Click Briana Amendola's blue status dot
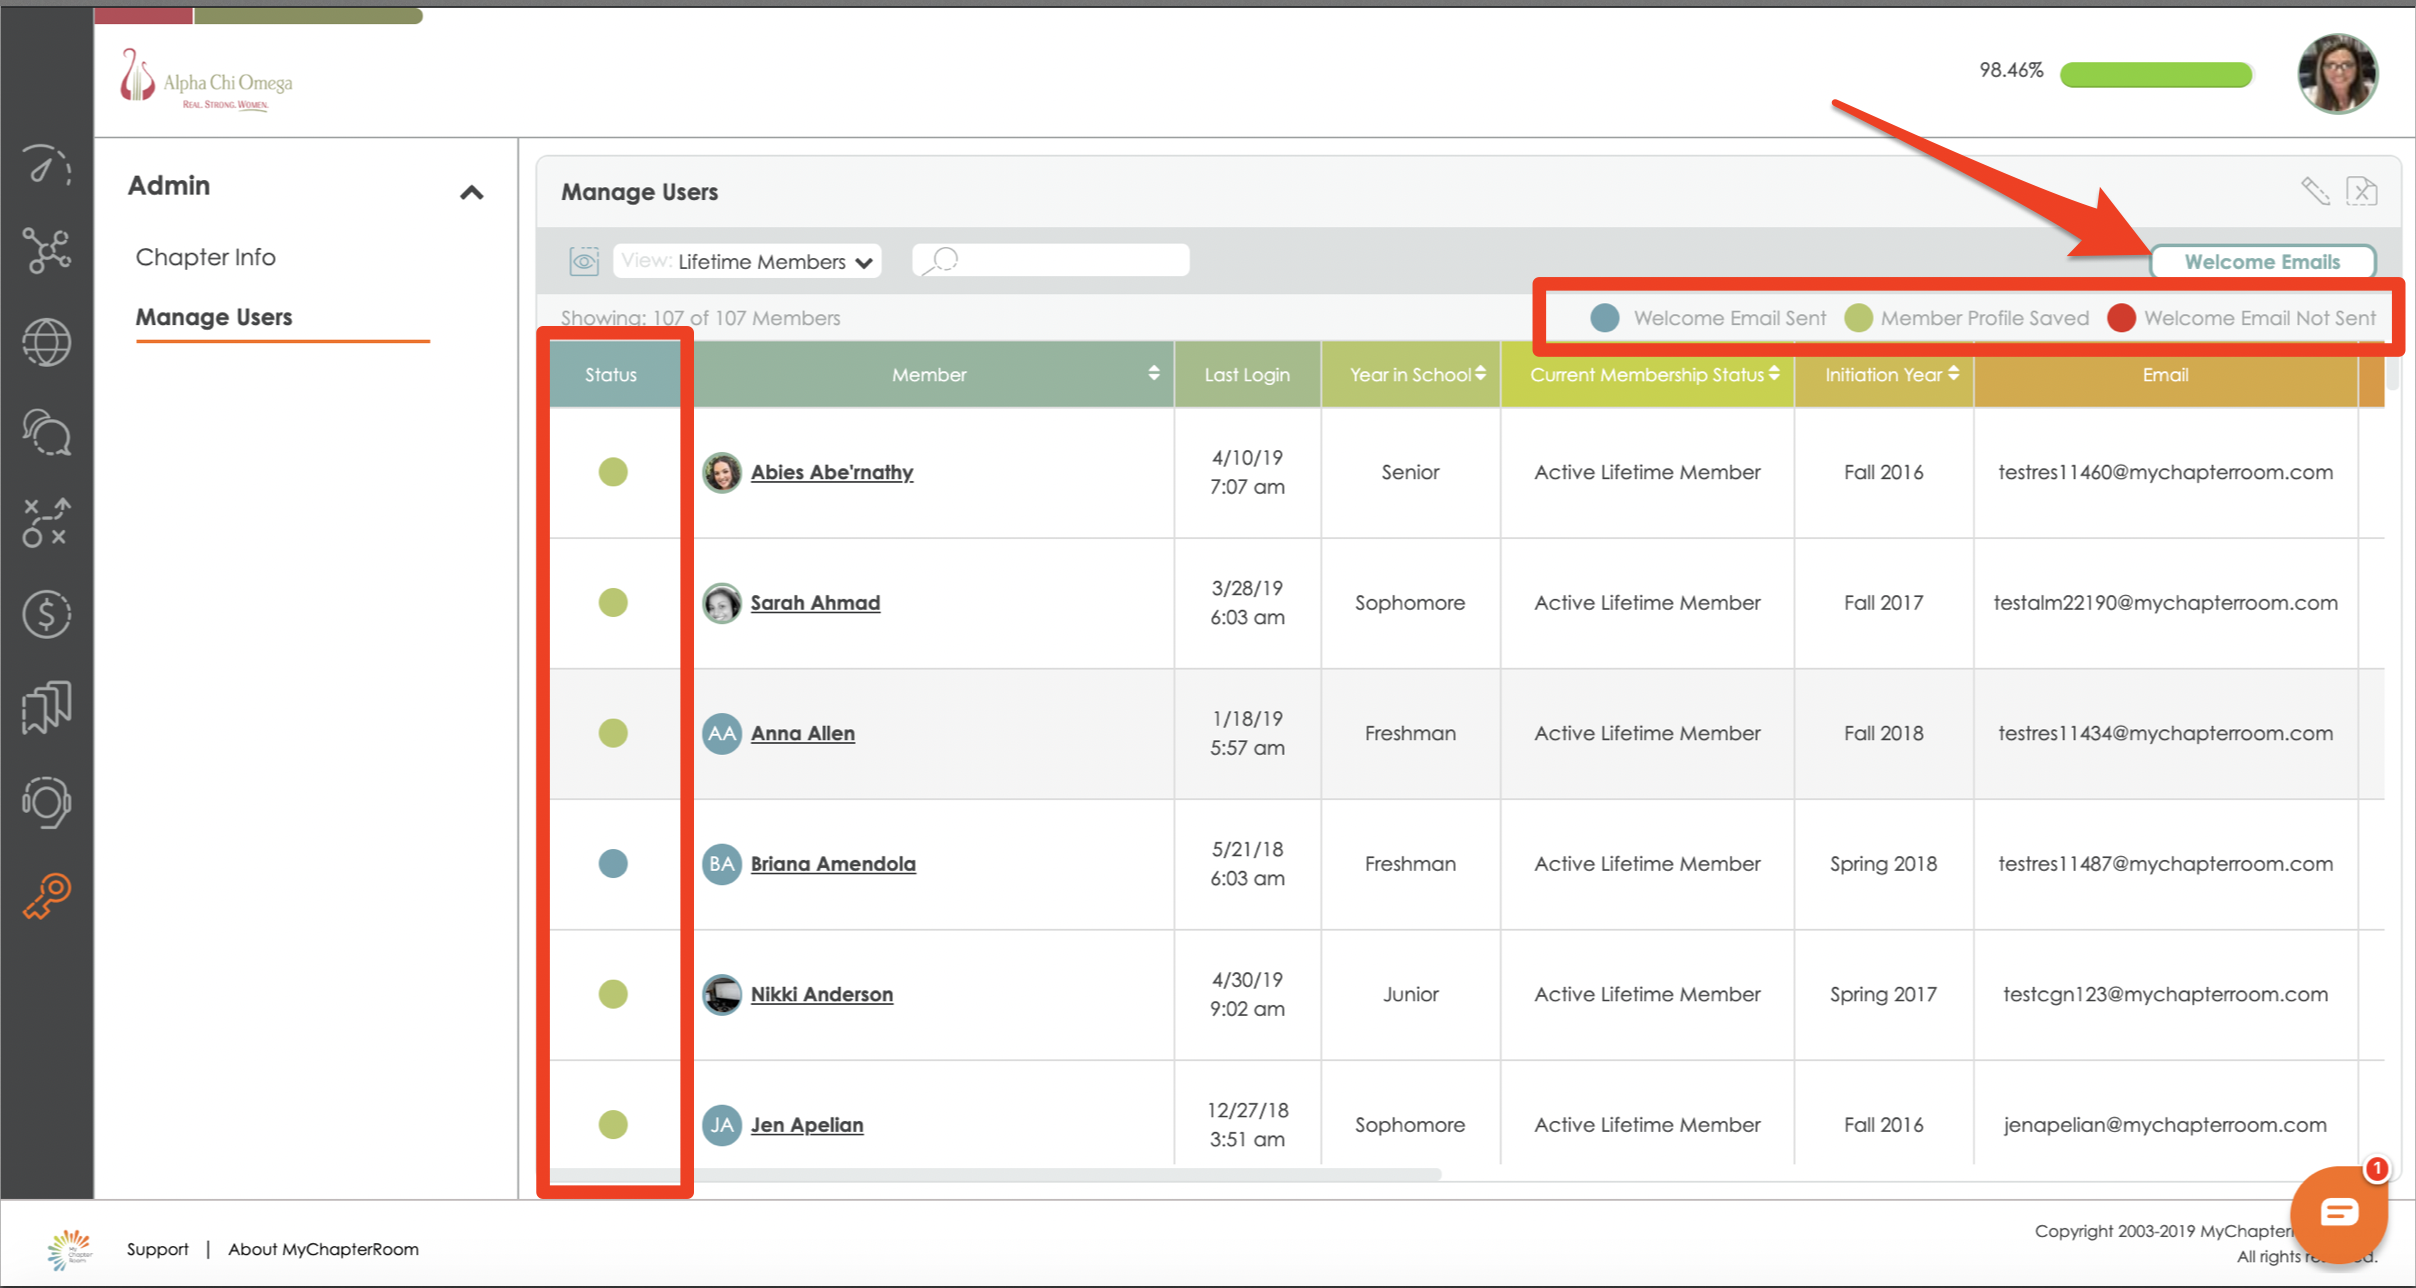Viewport: 2416px width, 1288px height. [x=613, y=863]
